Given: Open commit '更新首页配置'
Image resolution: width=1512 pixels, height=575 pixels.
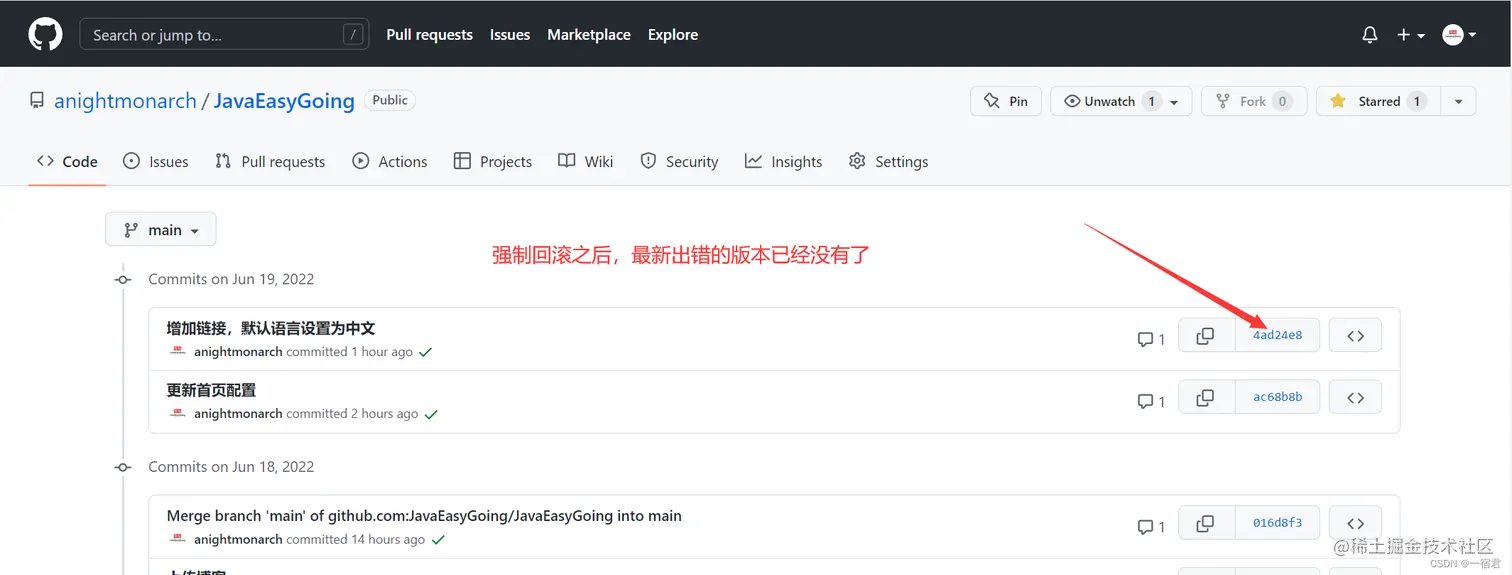Looking at the screenshot, I should point(211,390).
